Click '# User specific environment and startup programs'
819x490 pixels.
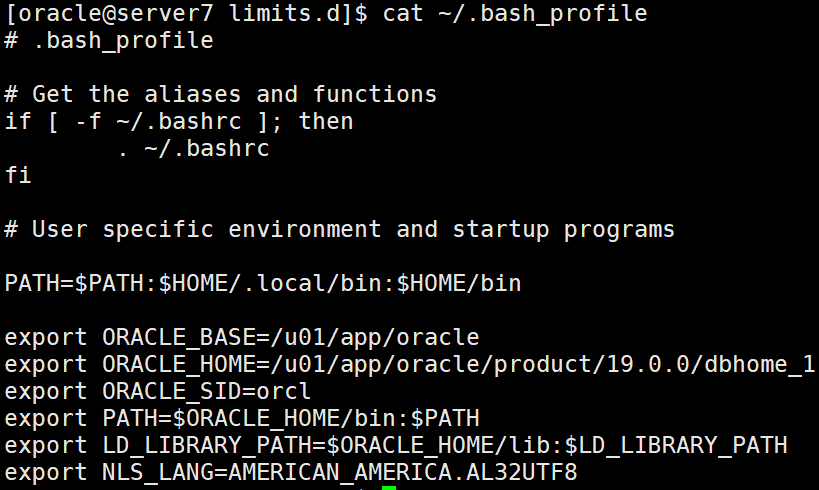[x=340, y=230]
